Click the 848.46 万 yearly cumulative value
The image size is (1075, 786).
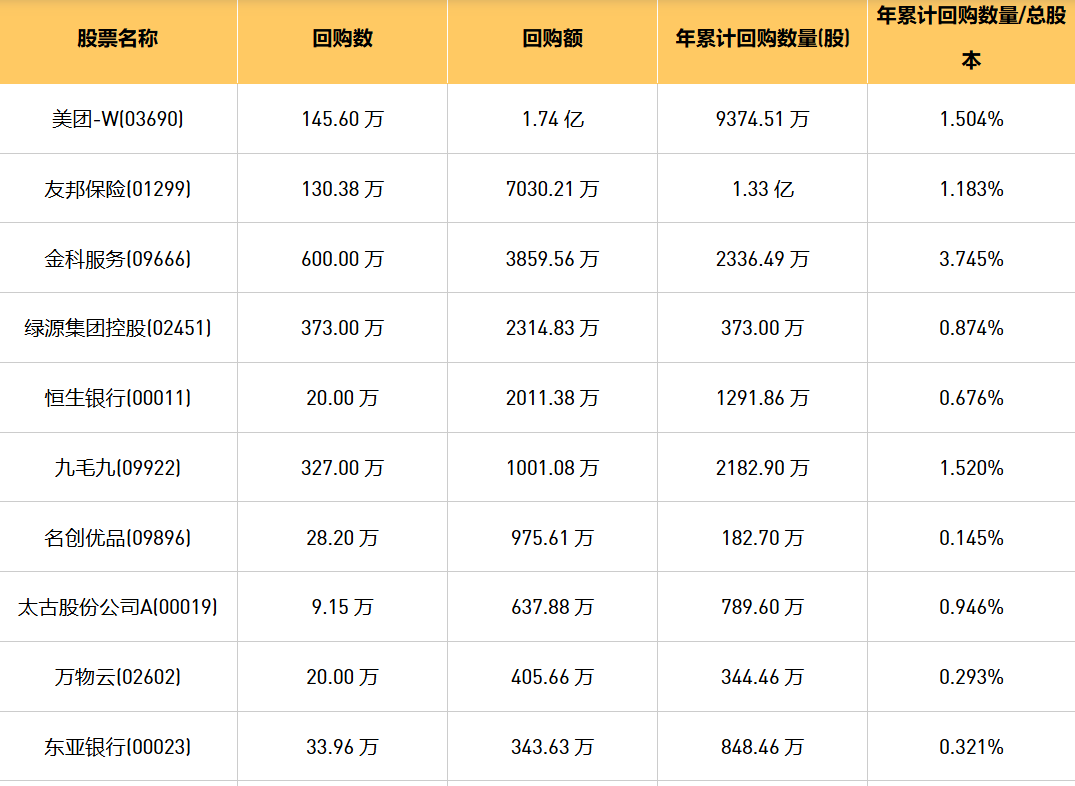coord(762,748)
